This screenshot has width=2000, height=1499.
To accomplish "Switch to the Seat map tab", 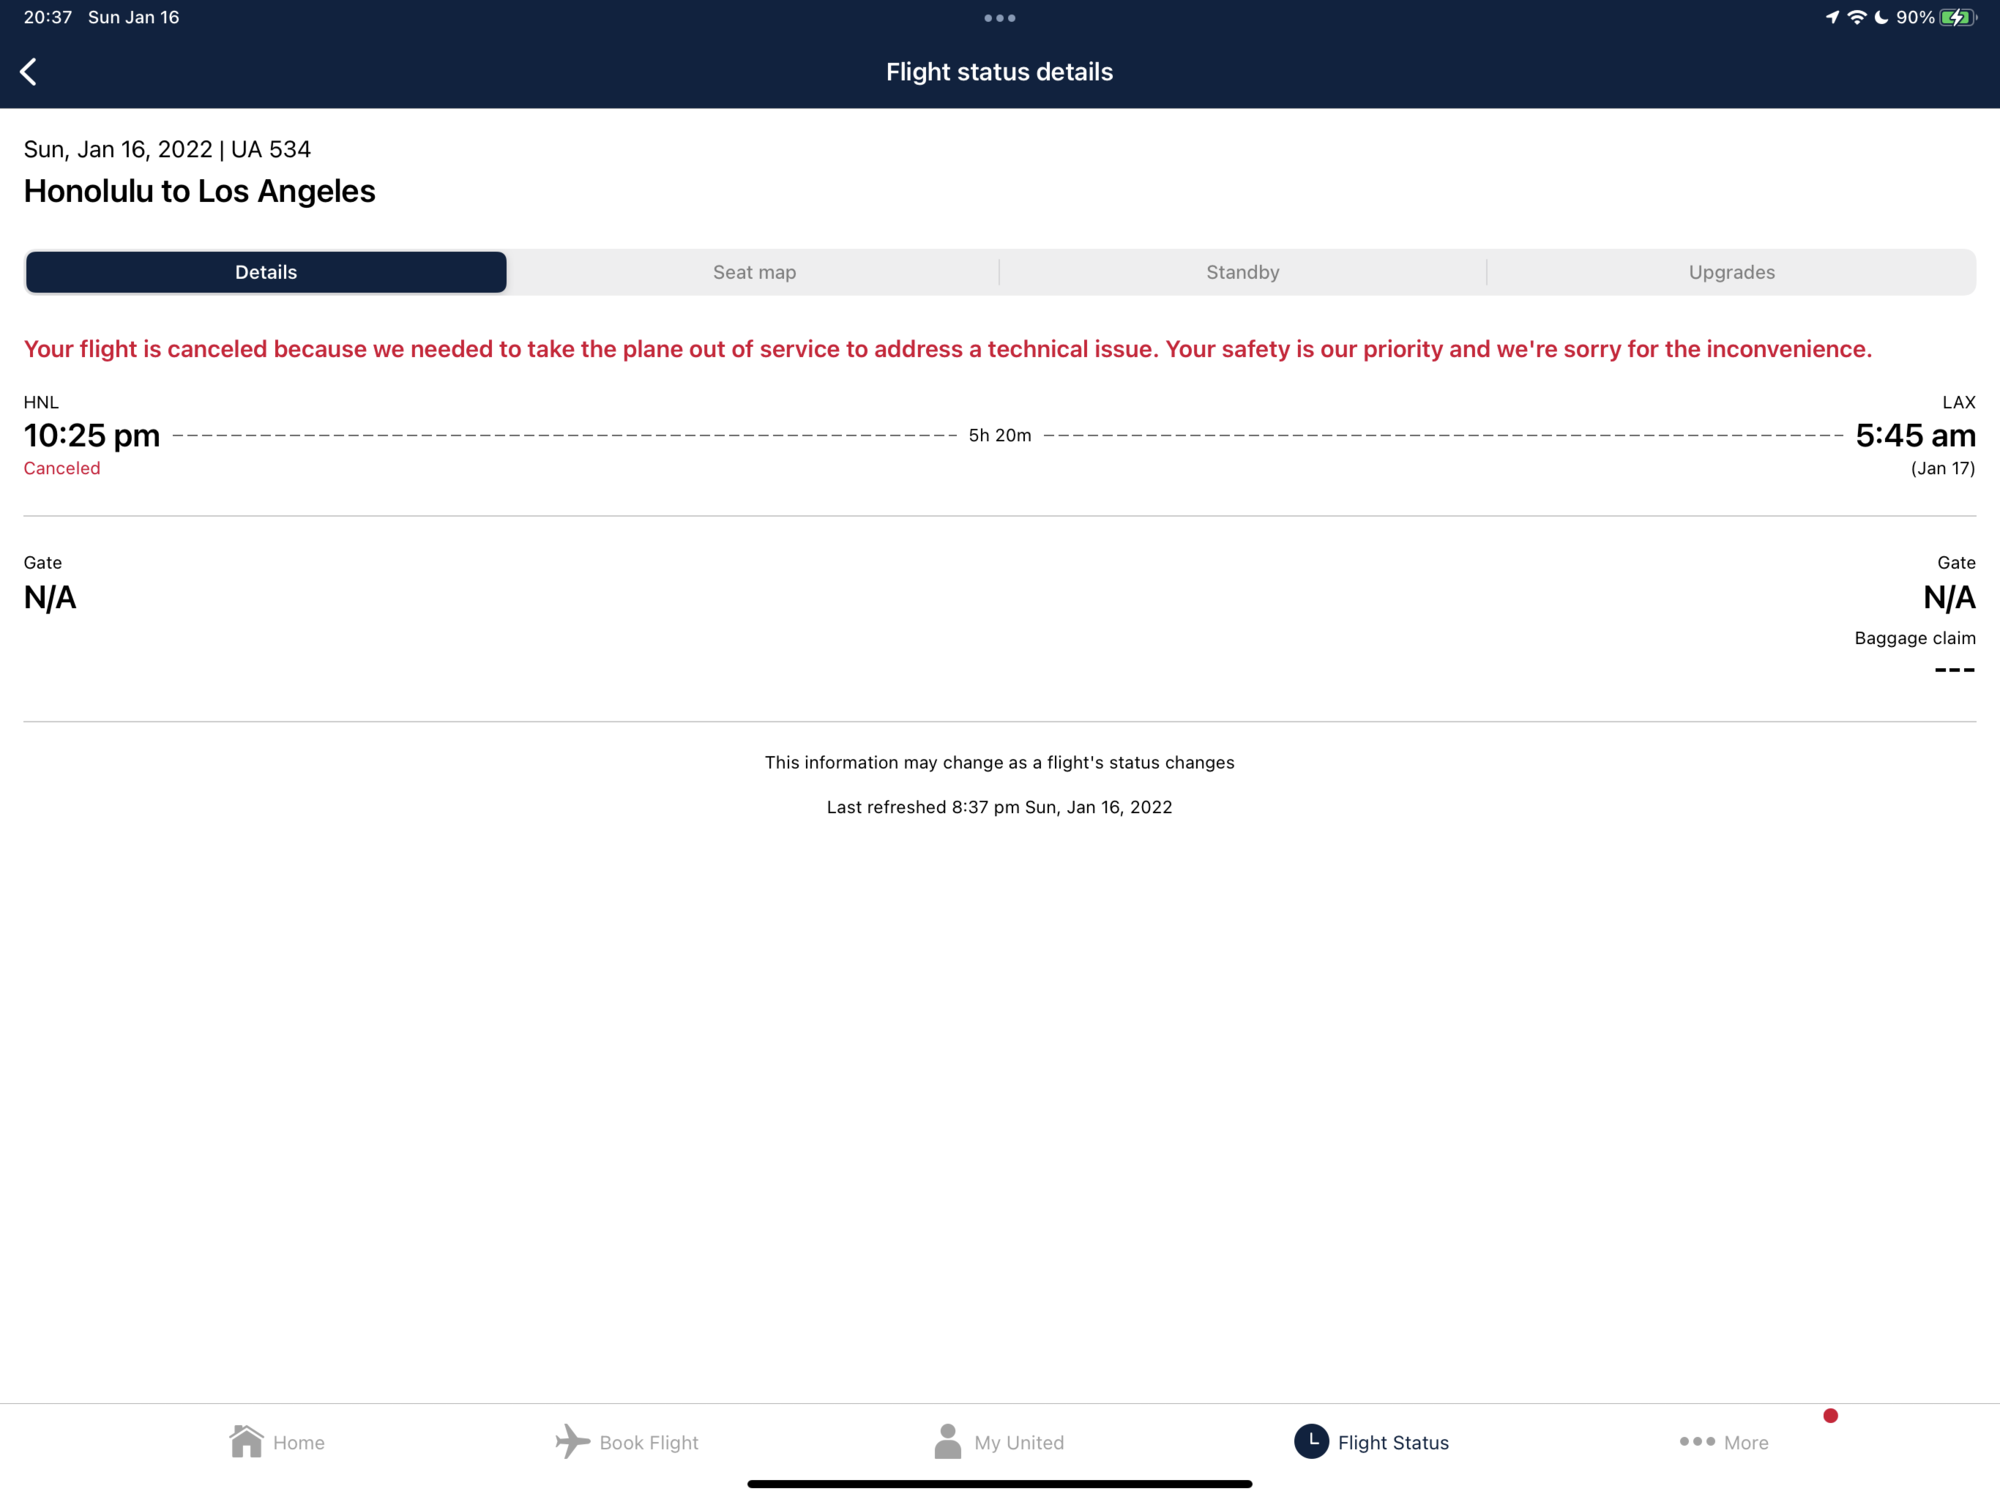I will click(x=754, y=272).
